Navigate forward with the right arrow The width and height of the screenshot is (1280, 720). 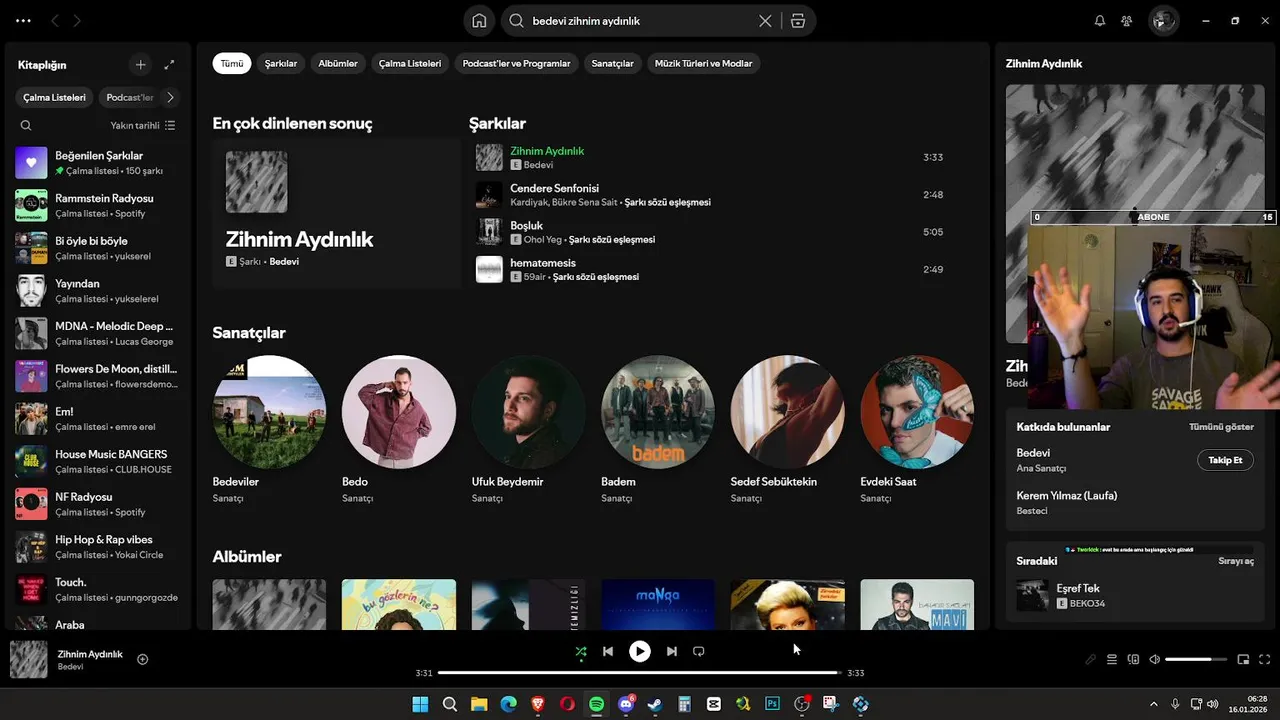(77, 20)
